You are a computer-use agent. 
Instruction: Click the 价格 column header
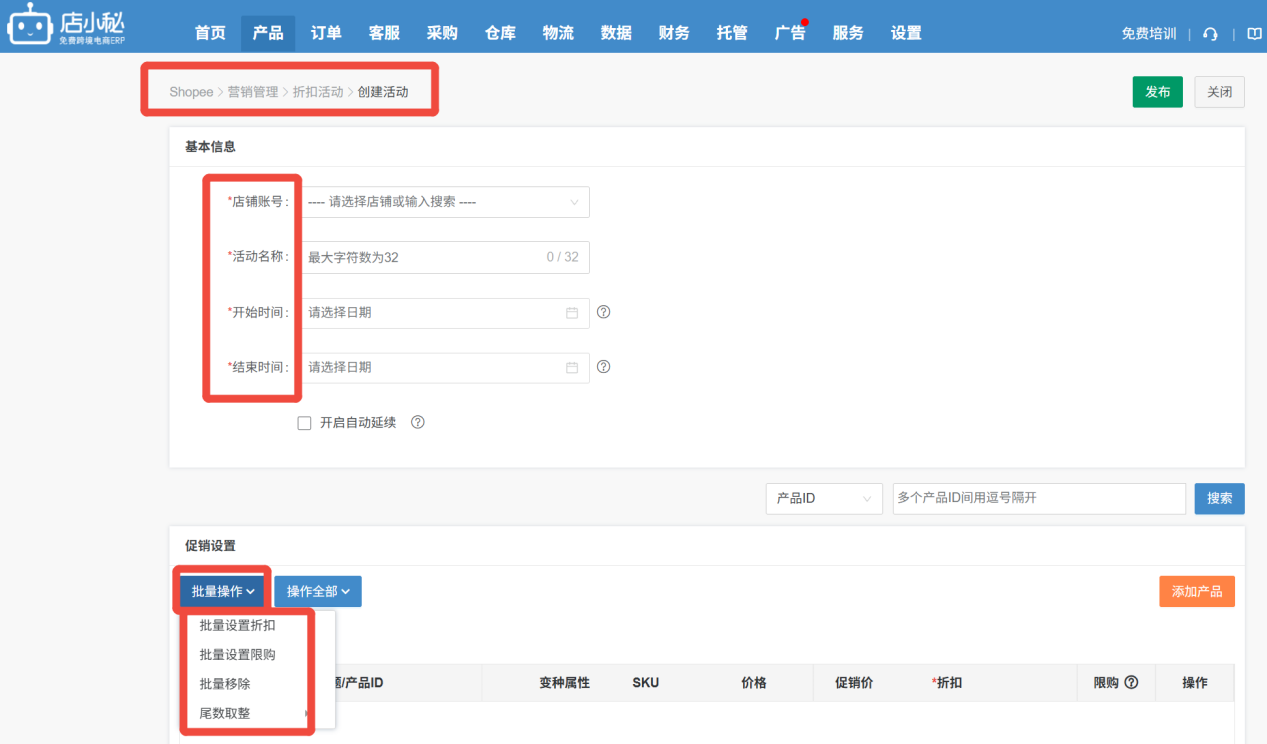click(754, 683)
